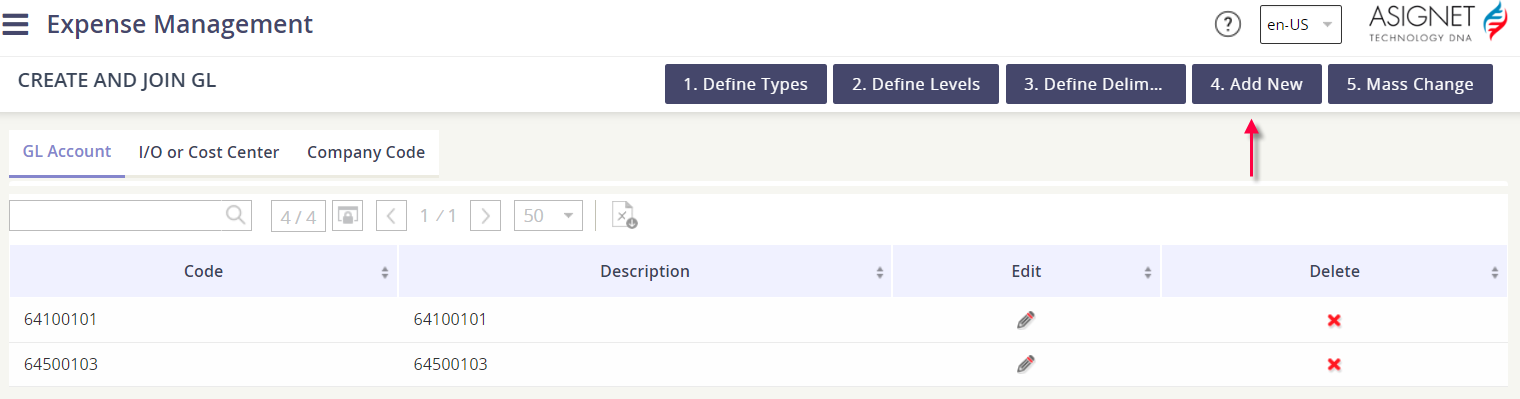
Task: Click the 1 / 1 page indicator
Action: click(x=438, y=216)
